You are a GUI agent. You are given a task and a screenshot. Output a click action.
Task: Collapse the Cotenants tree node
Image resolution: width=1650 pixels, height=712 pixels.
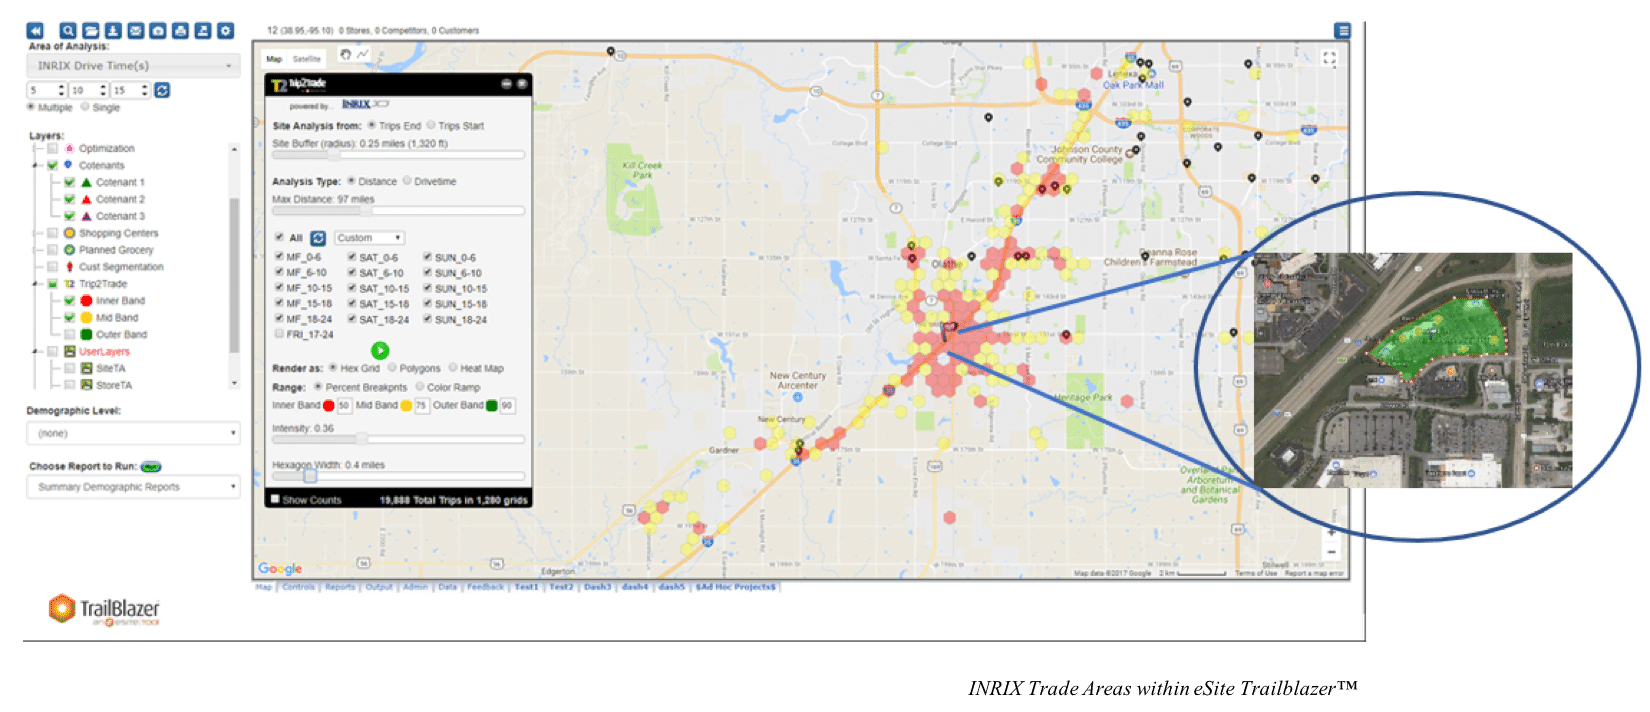pyautogui.click(x=37, y=166)
